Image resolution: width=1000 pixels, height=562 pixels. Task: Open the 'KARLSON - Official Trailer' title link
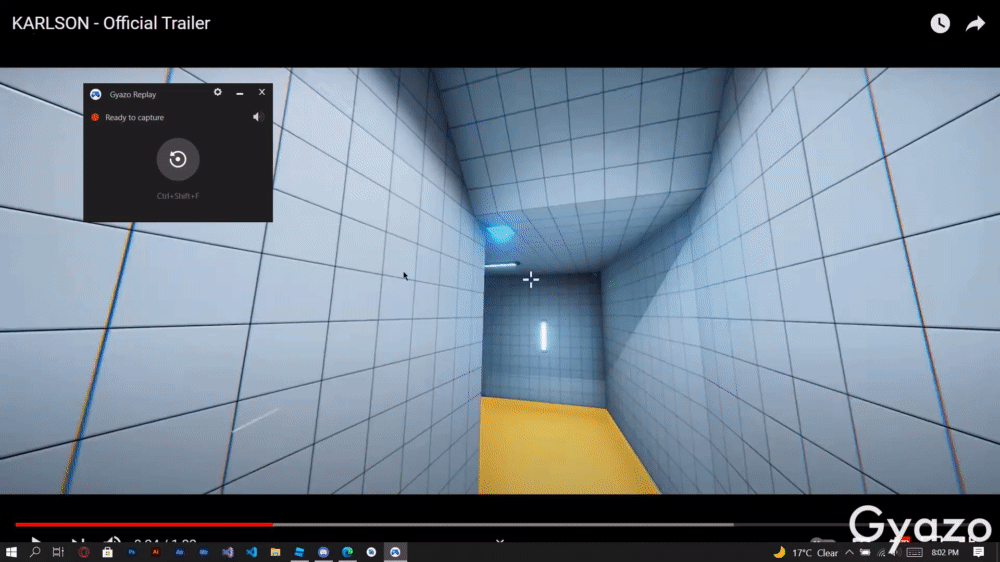tap(111, 23)
